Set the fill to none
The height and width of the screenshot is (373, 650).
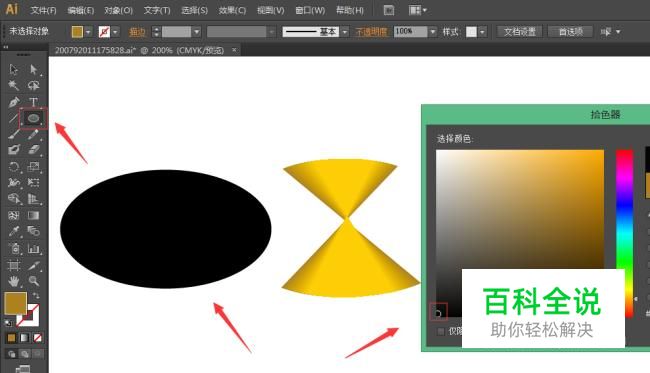click(38, 338)
